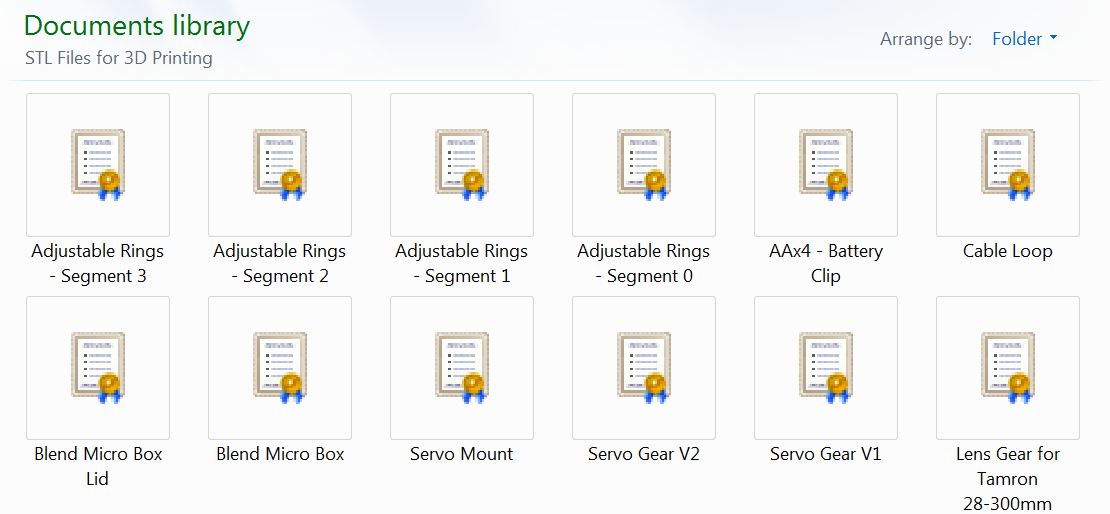
Task: Click the 'Adjustable Rings - Segment 1' file name
Action: (462, 263)
